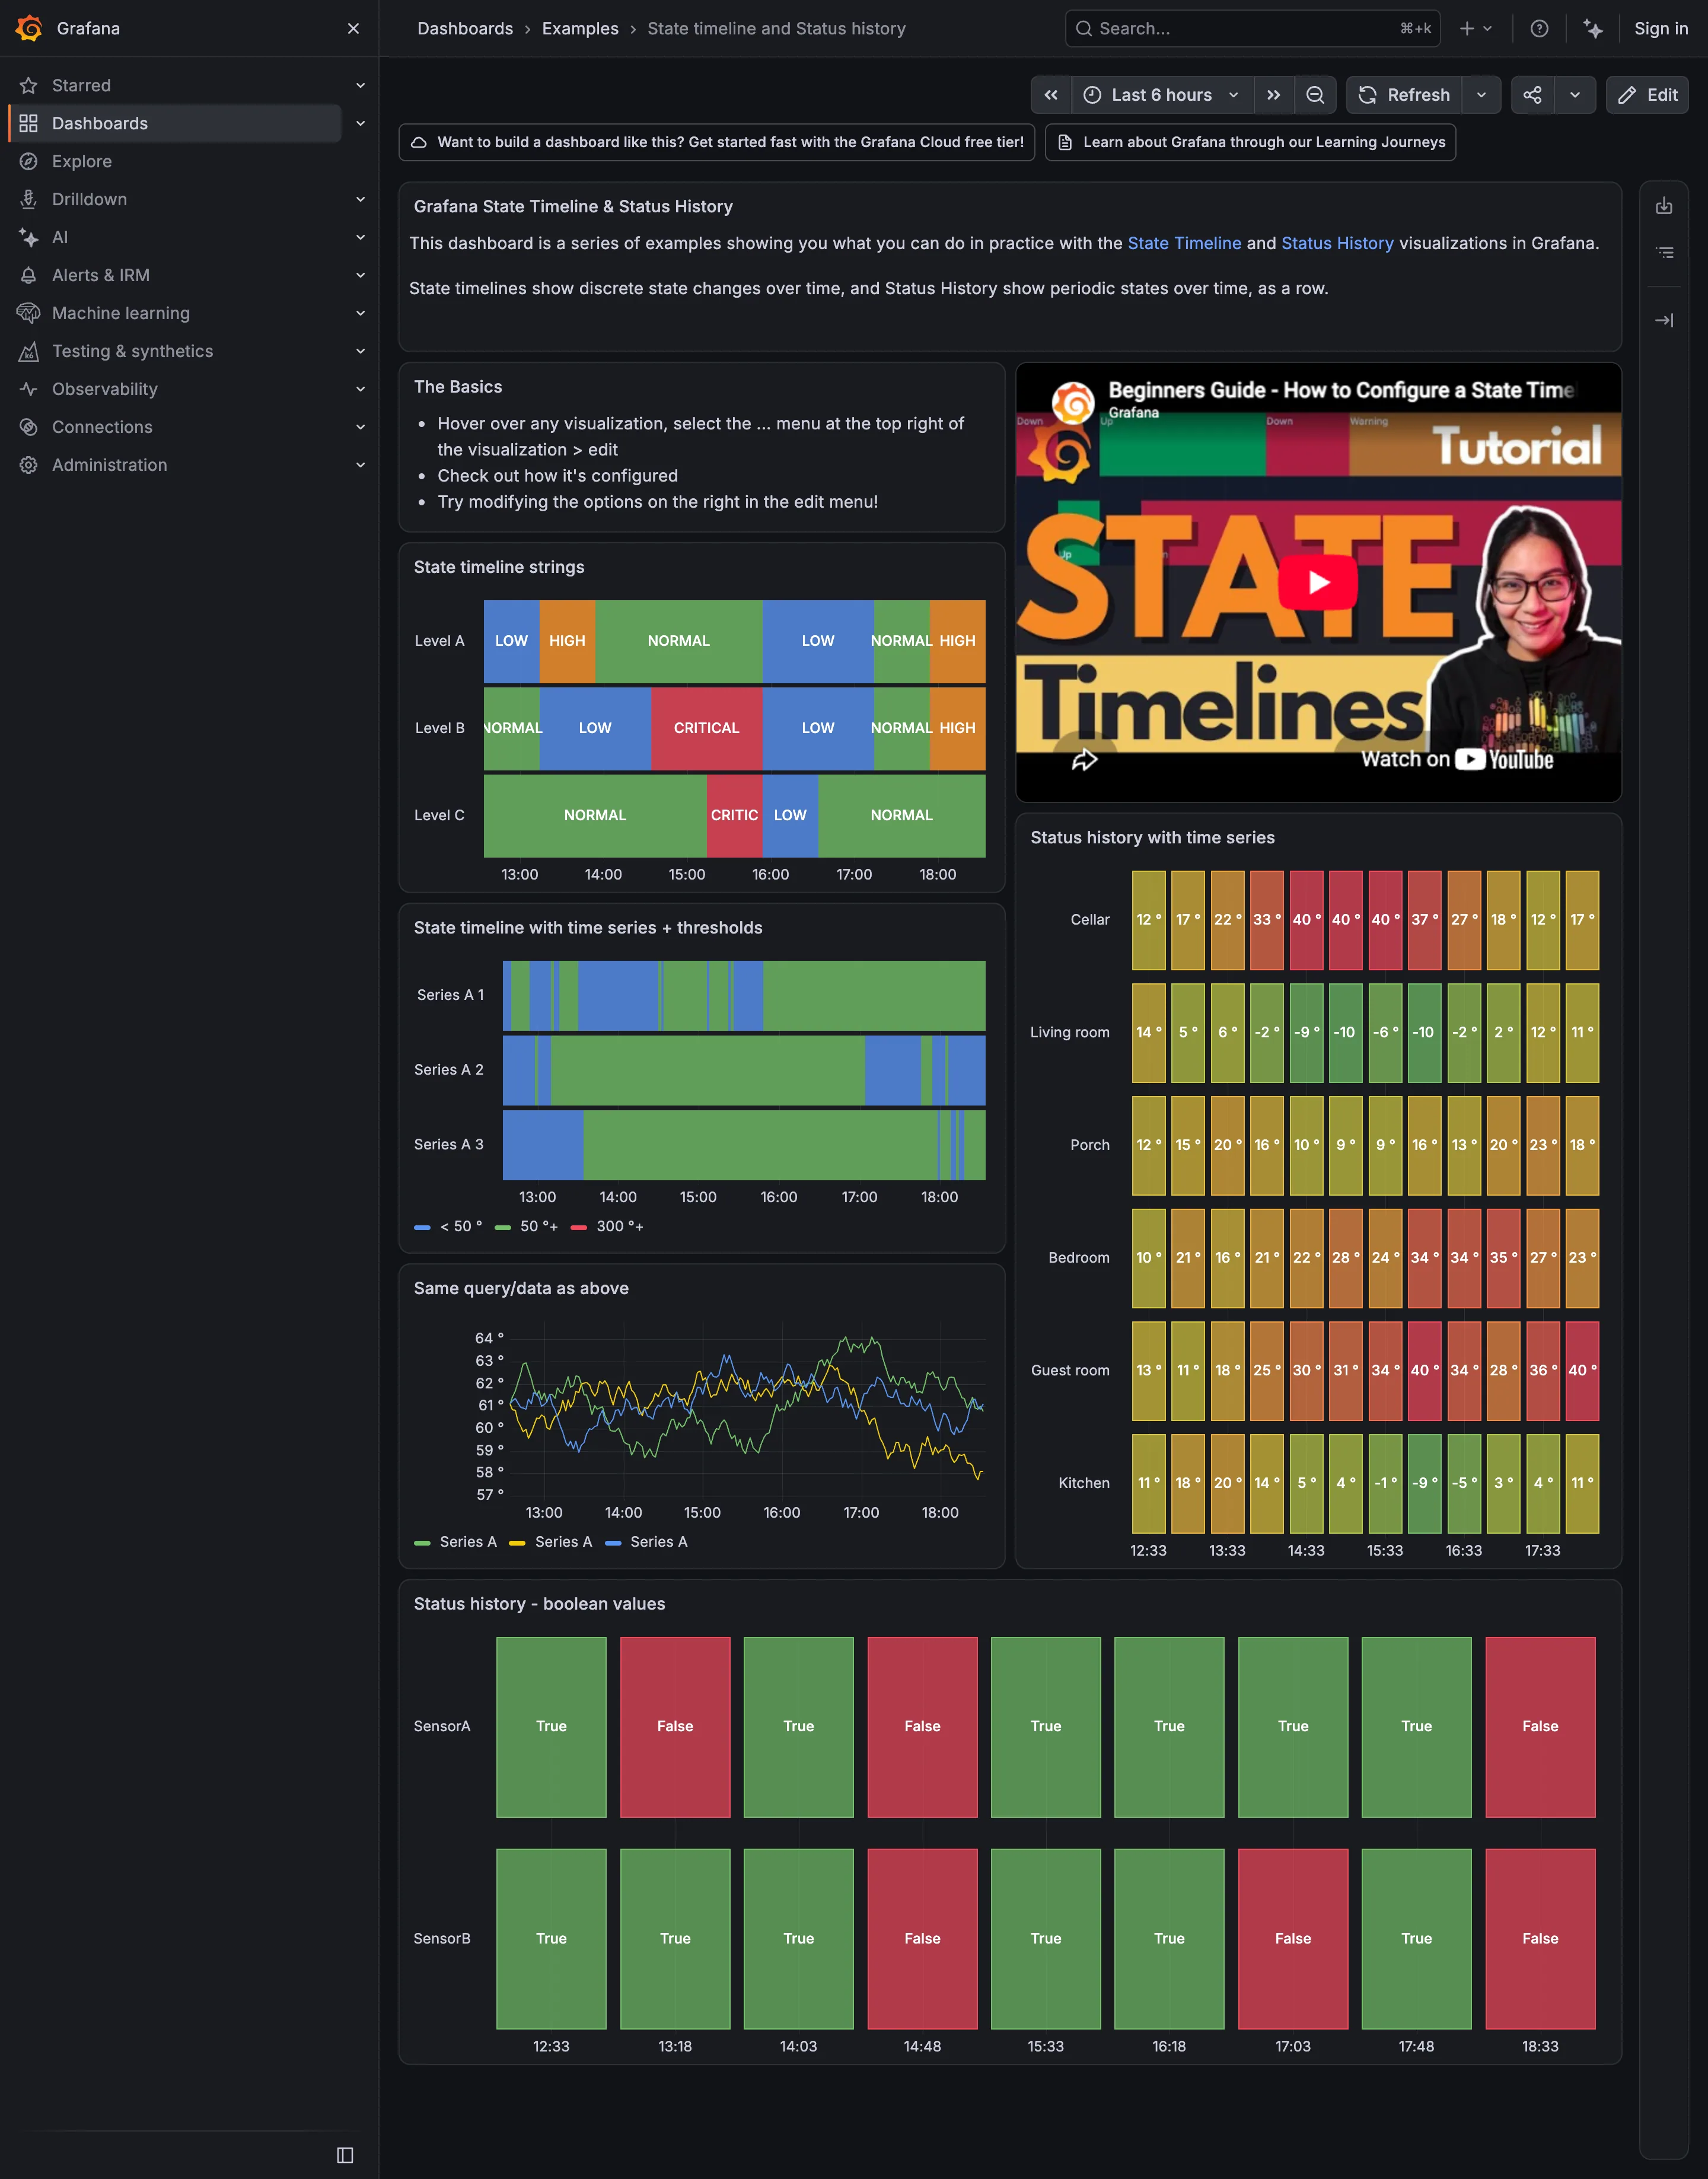Open the help question-mark icon

pos(1539,29)
